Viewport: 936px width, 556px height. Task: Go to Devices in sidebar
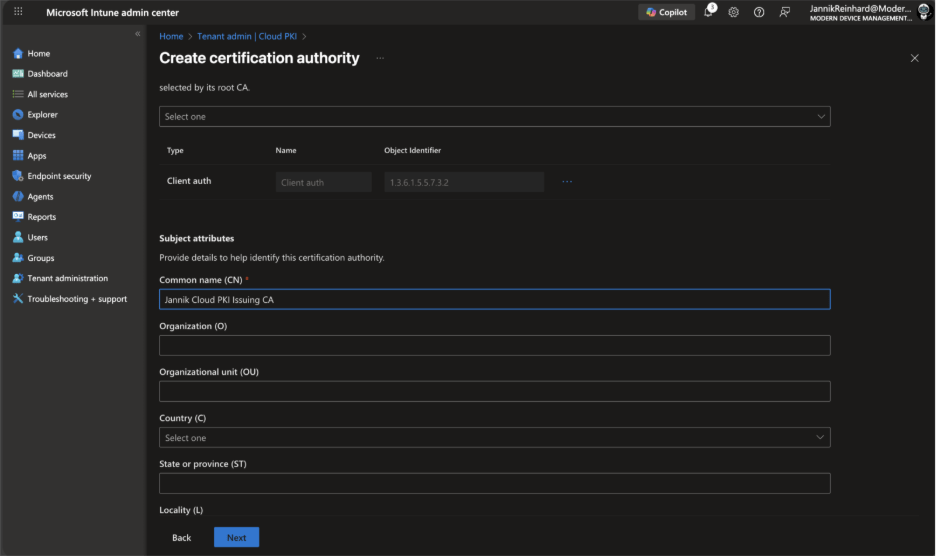pyautogui.click(x=41, y=135)
